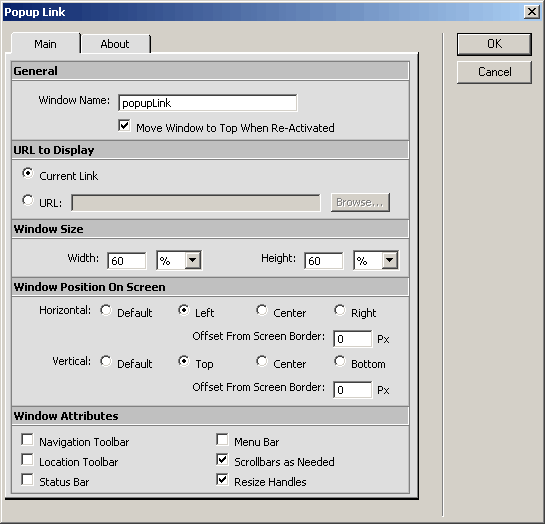Viewport: 545px width, 524px height.
Task: Select the Main tab
Action: (x=46, y=44)
